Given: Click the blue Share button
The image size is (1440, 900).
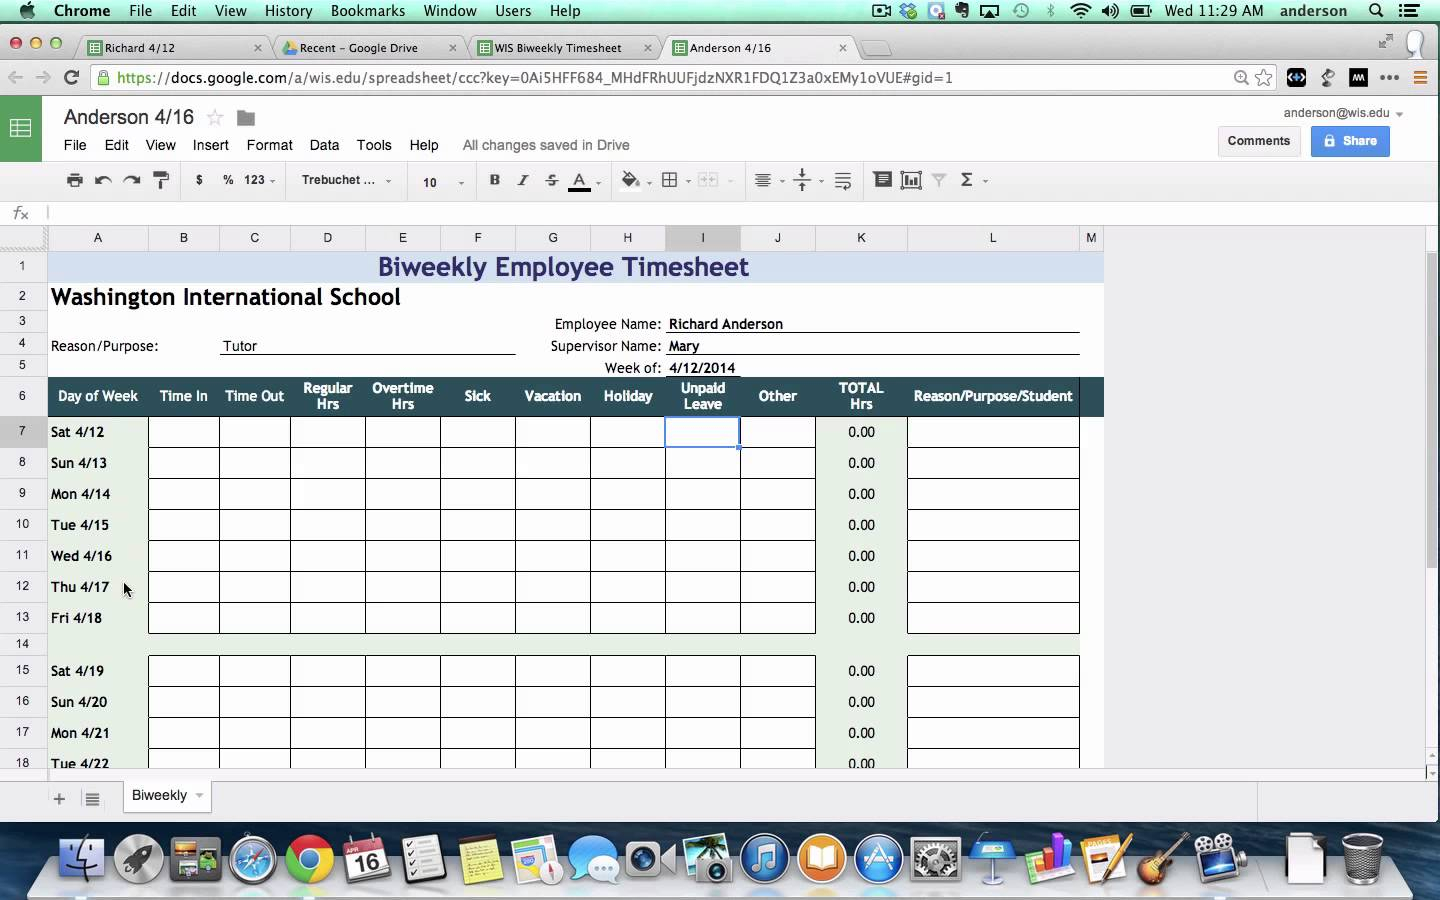Looking at the screenshot, I should pyautogui.click(x=1350, y=141).
